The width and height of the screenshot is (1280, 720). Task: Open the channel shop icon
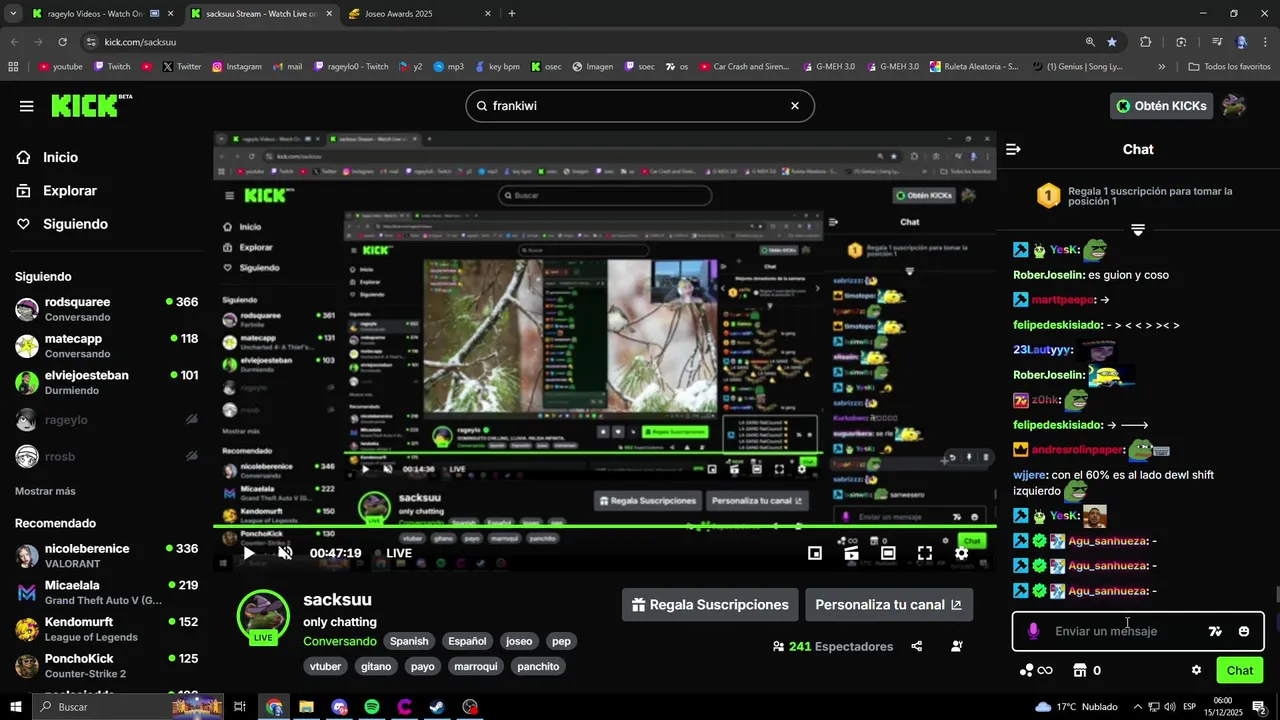pos(1080,670)
